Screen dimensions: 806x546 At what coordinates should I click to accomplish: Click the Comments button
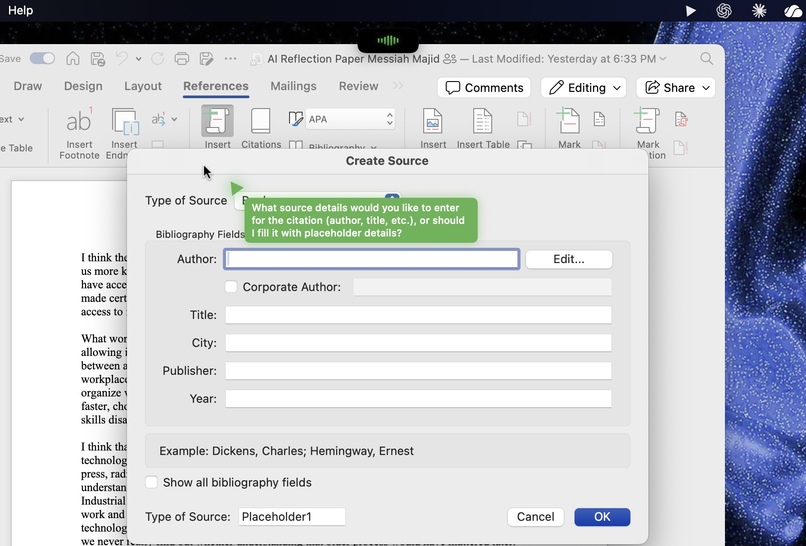coord(484,87)
